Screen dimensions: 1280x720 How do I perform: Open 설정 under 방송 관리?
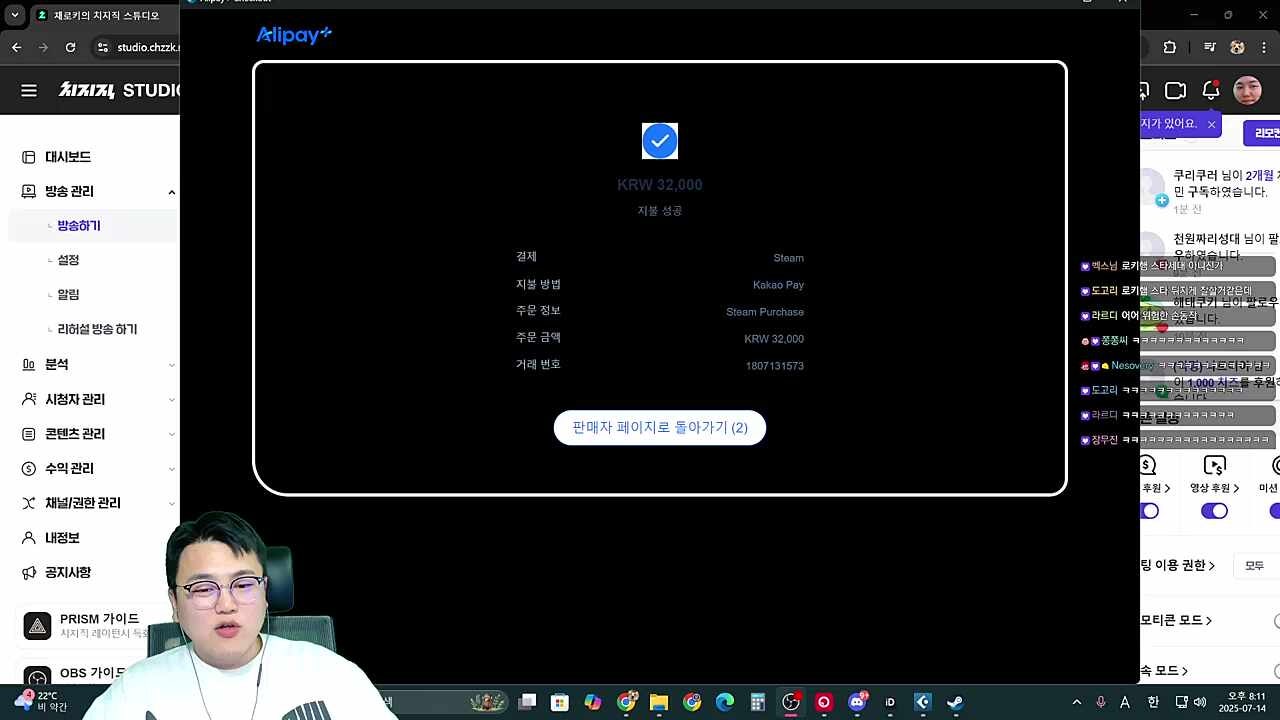tap(68, 260)
